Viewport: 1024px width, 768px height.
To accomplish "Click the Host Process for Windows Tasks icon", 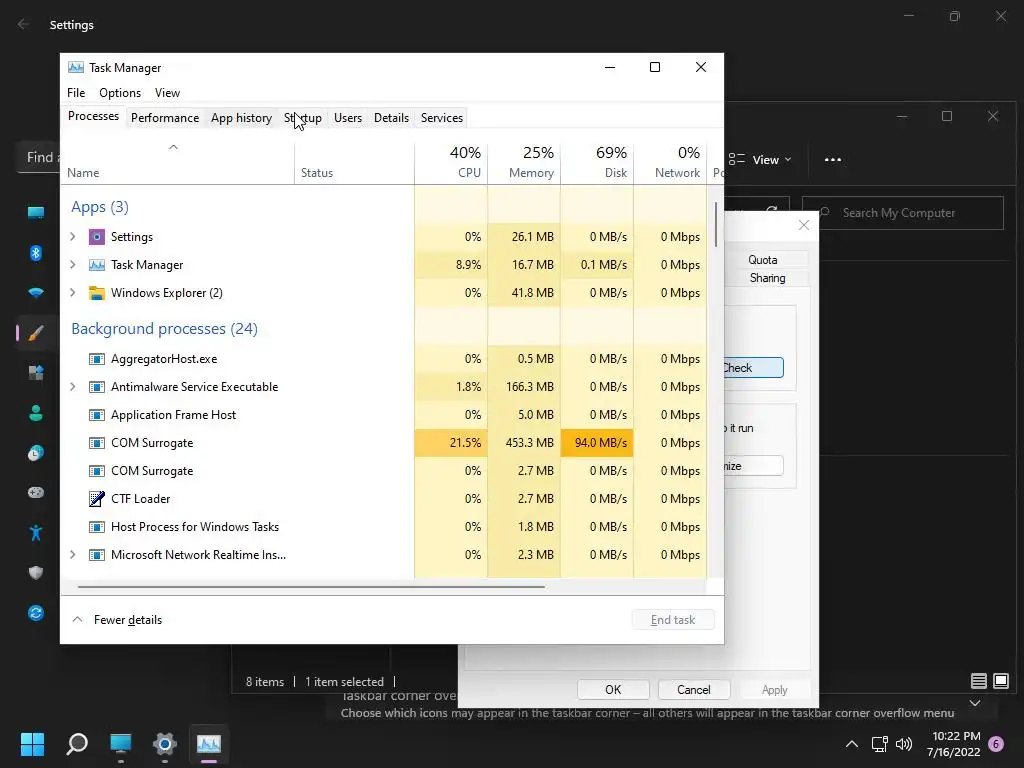I will 97,527.
